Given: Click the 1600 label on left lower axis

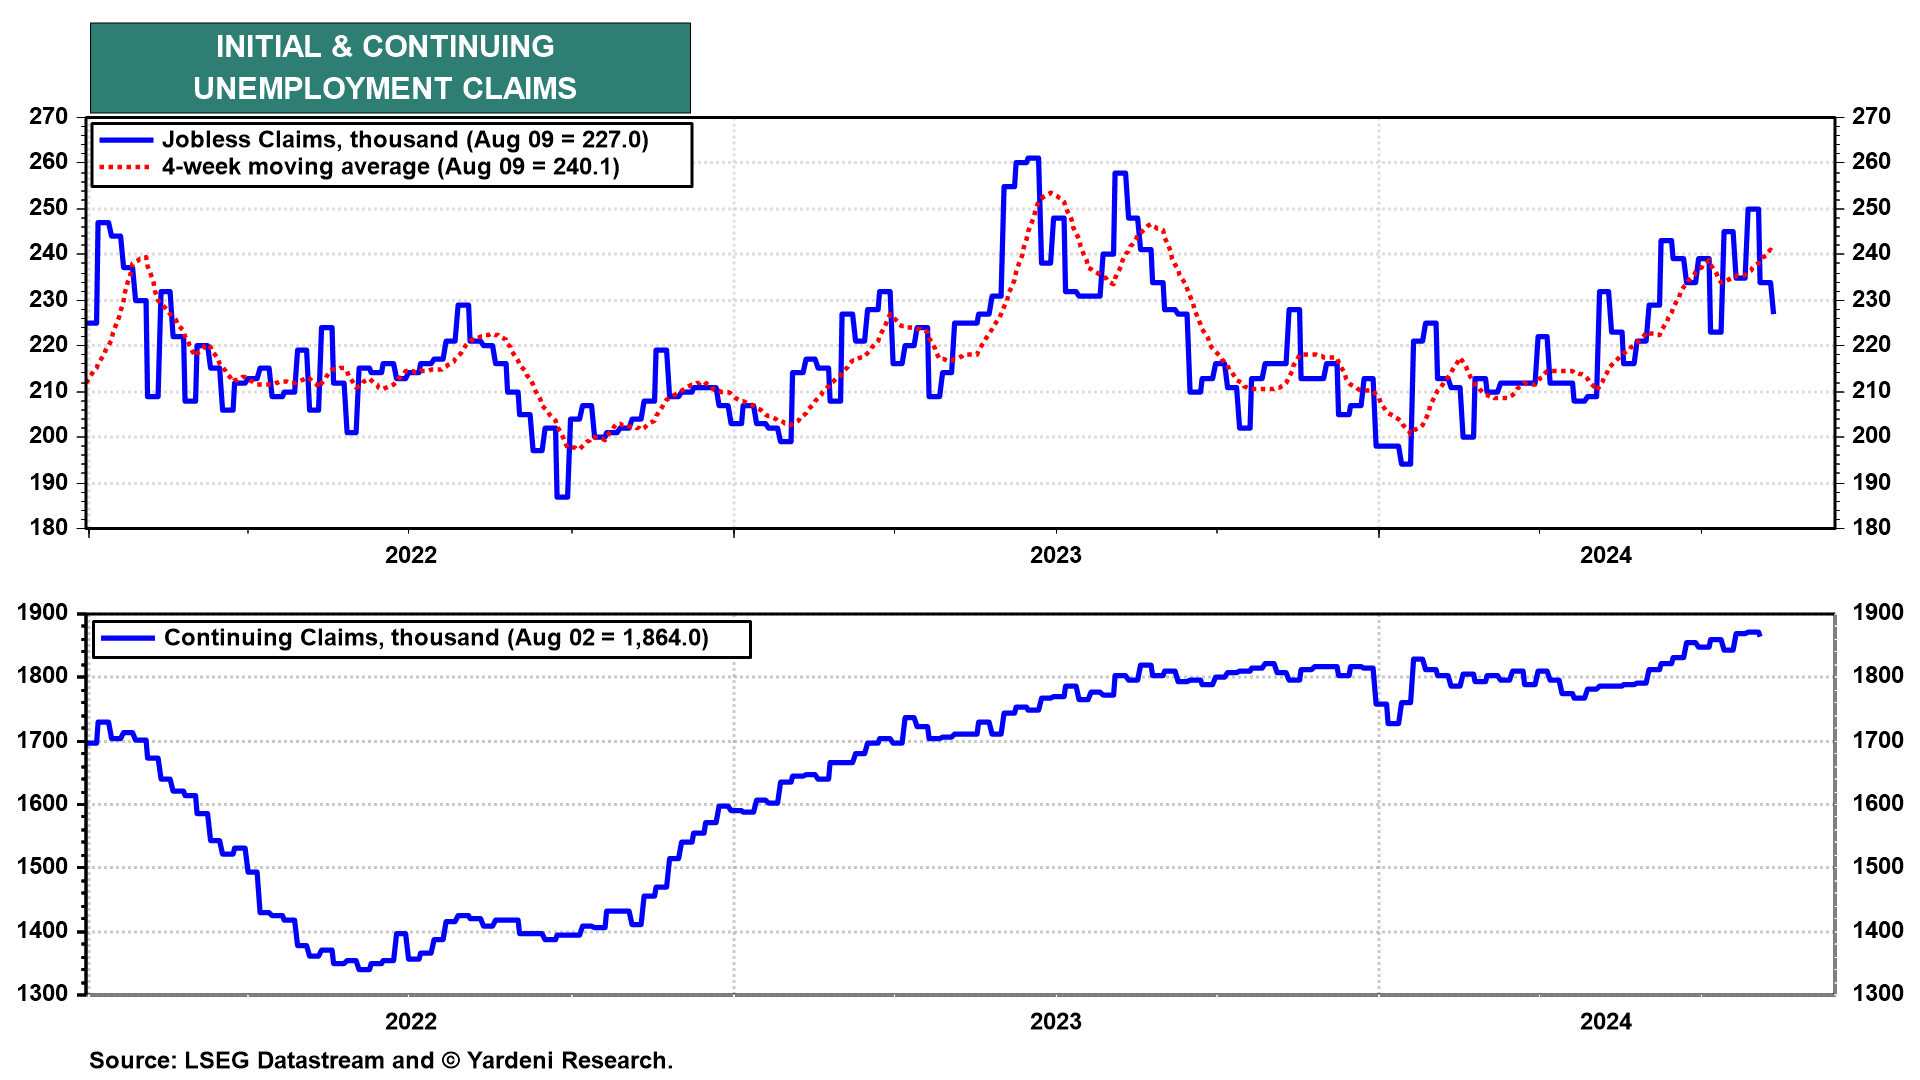Looking at the screenshot, I should [43, 803].
